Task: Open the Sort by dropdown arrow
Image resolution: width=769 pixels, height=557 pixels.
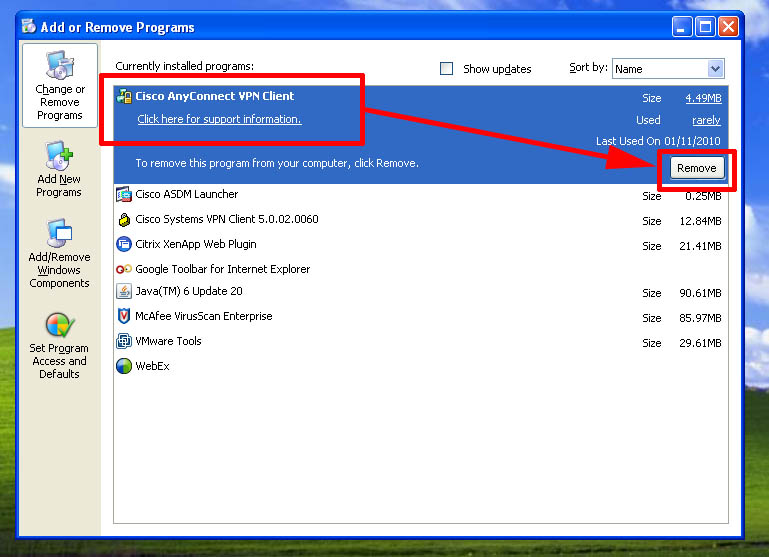Action: pos(716,69)
